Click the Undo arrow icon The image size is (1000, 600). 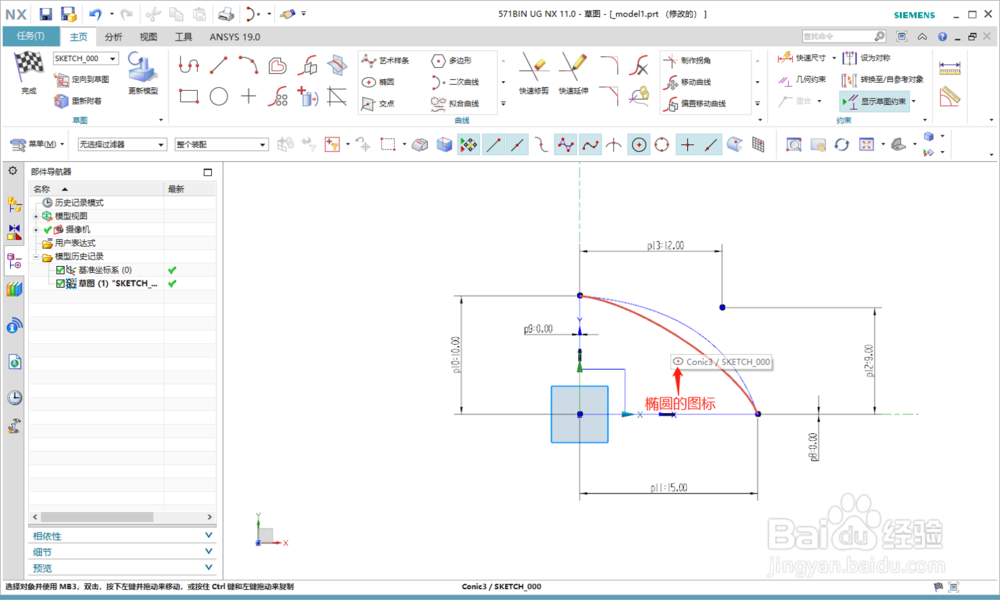(95, 14)
